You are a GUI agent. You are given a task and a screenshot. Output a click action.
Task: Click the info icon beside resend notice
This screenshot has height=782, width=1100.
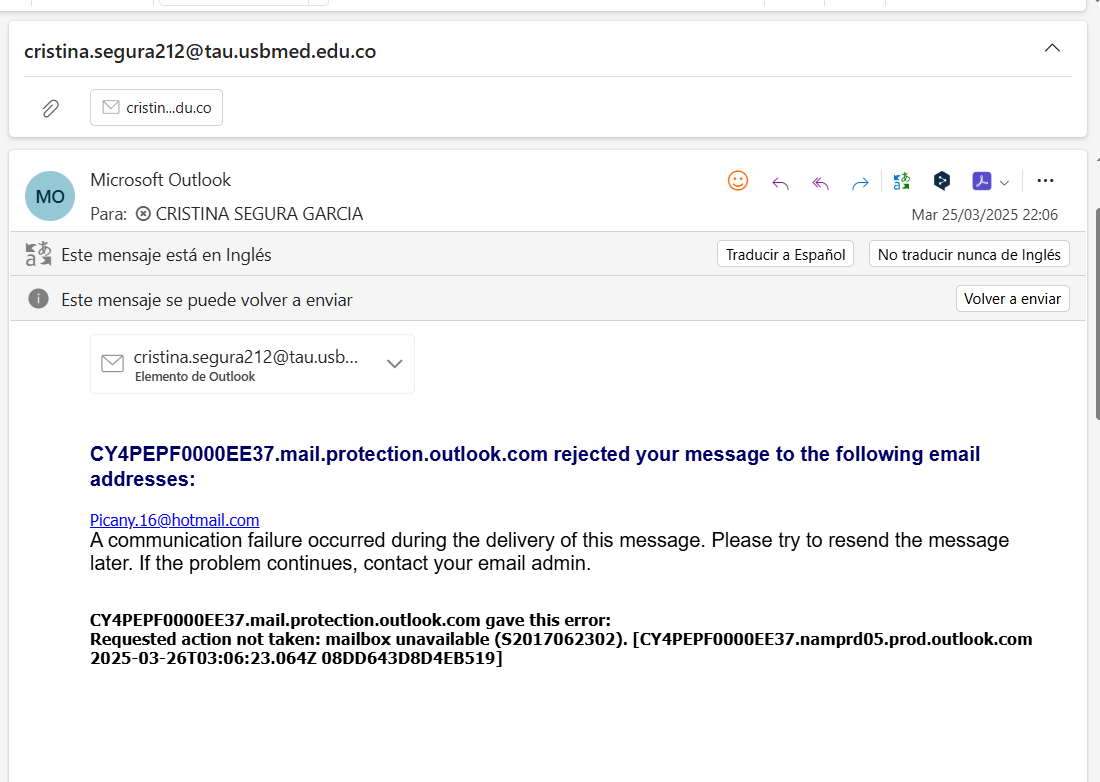point(39,299)
